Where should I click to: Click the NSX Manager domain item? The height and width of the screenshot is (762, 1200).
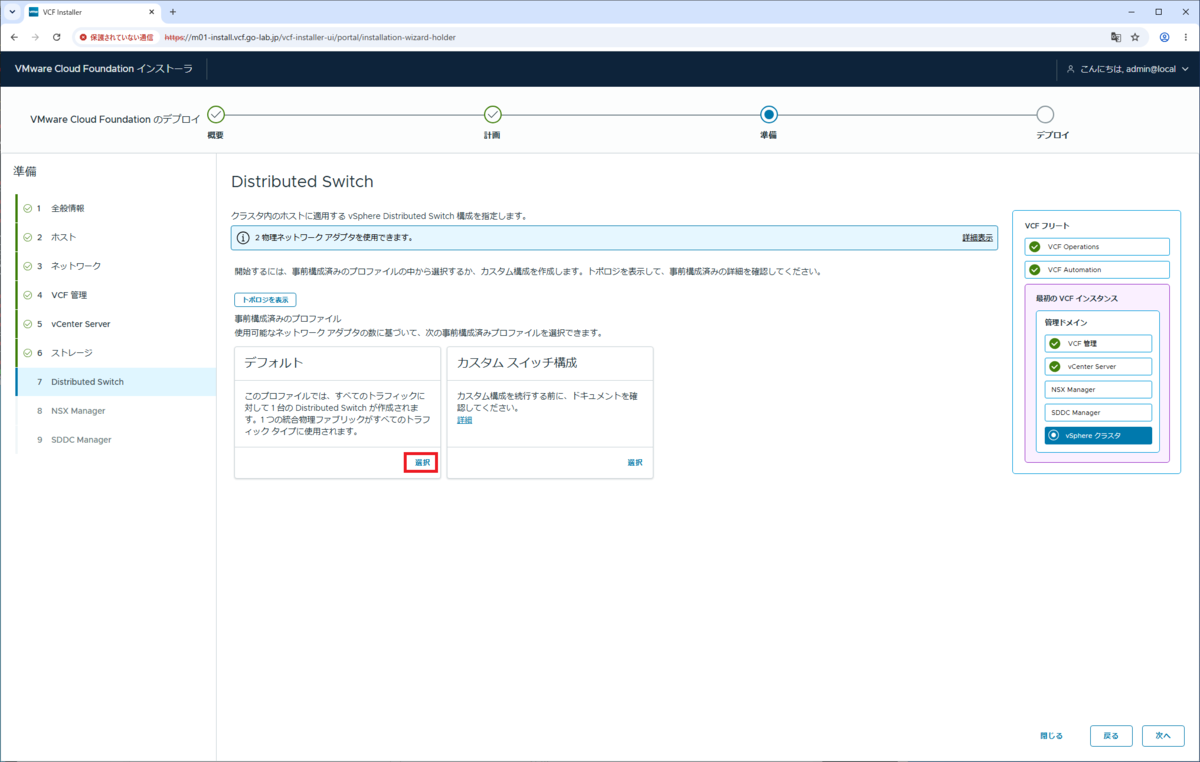(x=1098, y=390)
